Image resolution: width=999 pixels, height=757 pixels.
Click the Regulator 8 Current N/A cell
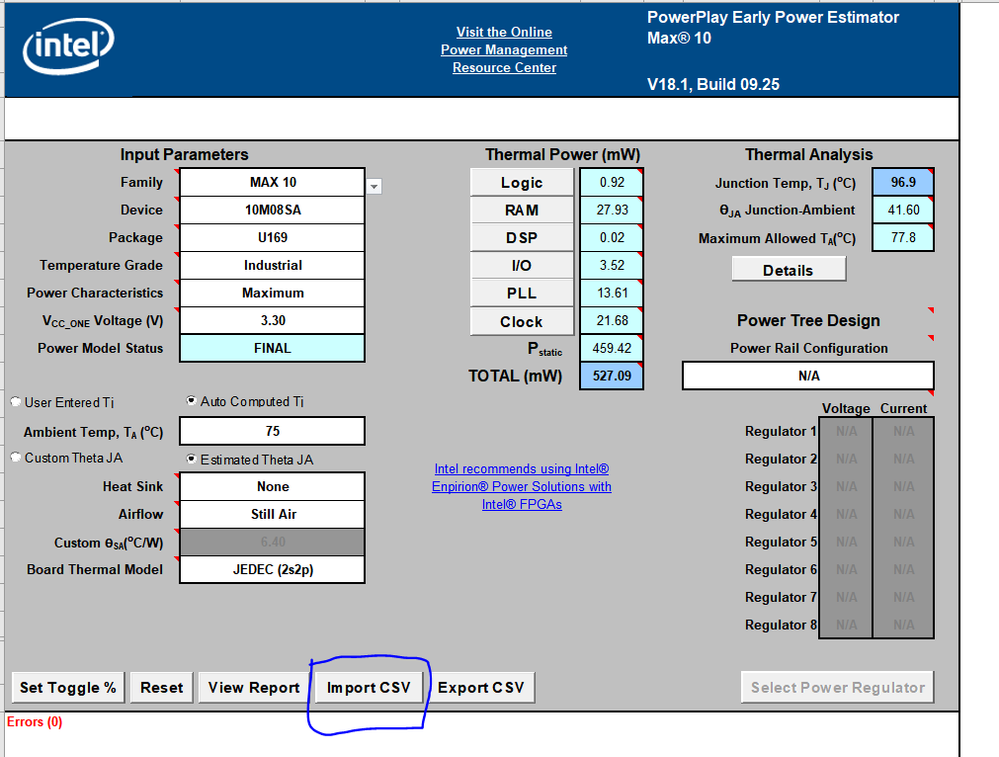(x=903, y=625)
